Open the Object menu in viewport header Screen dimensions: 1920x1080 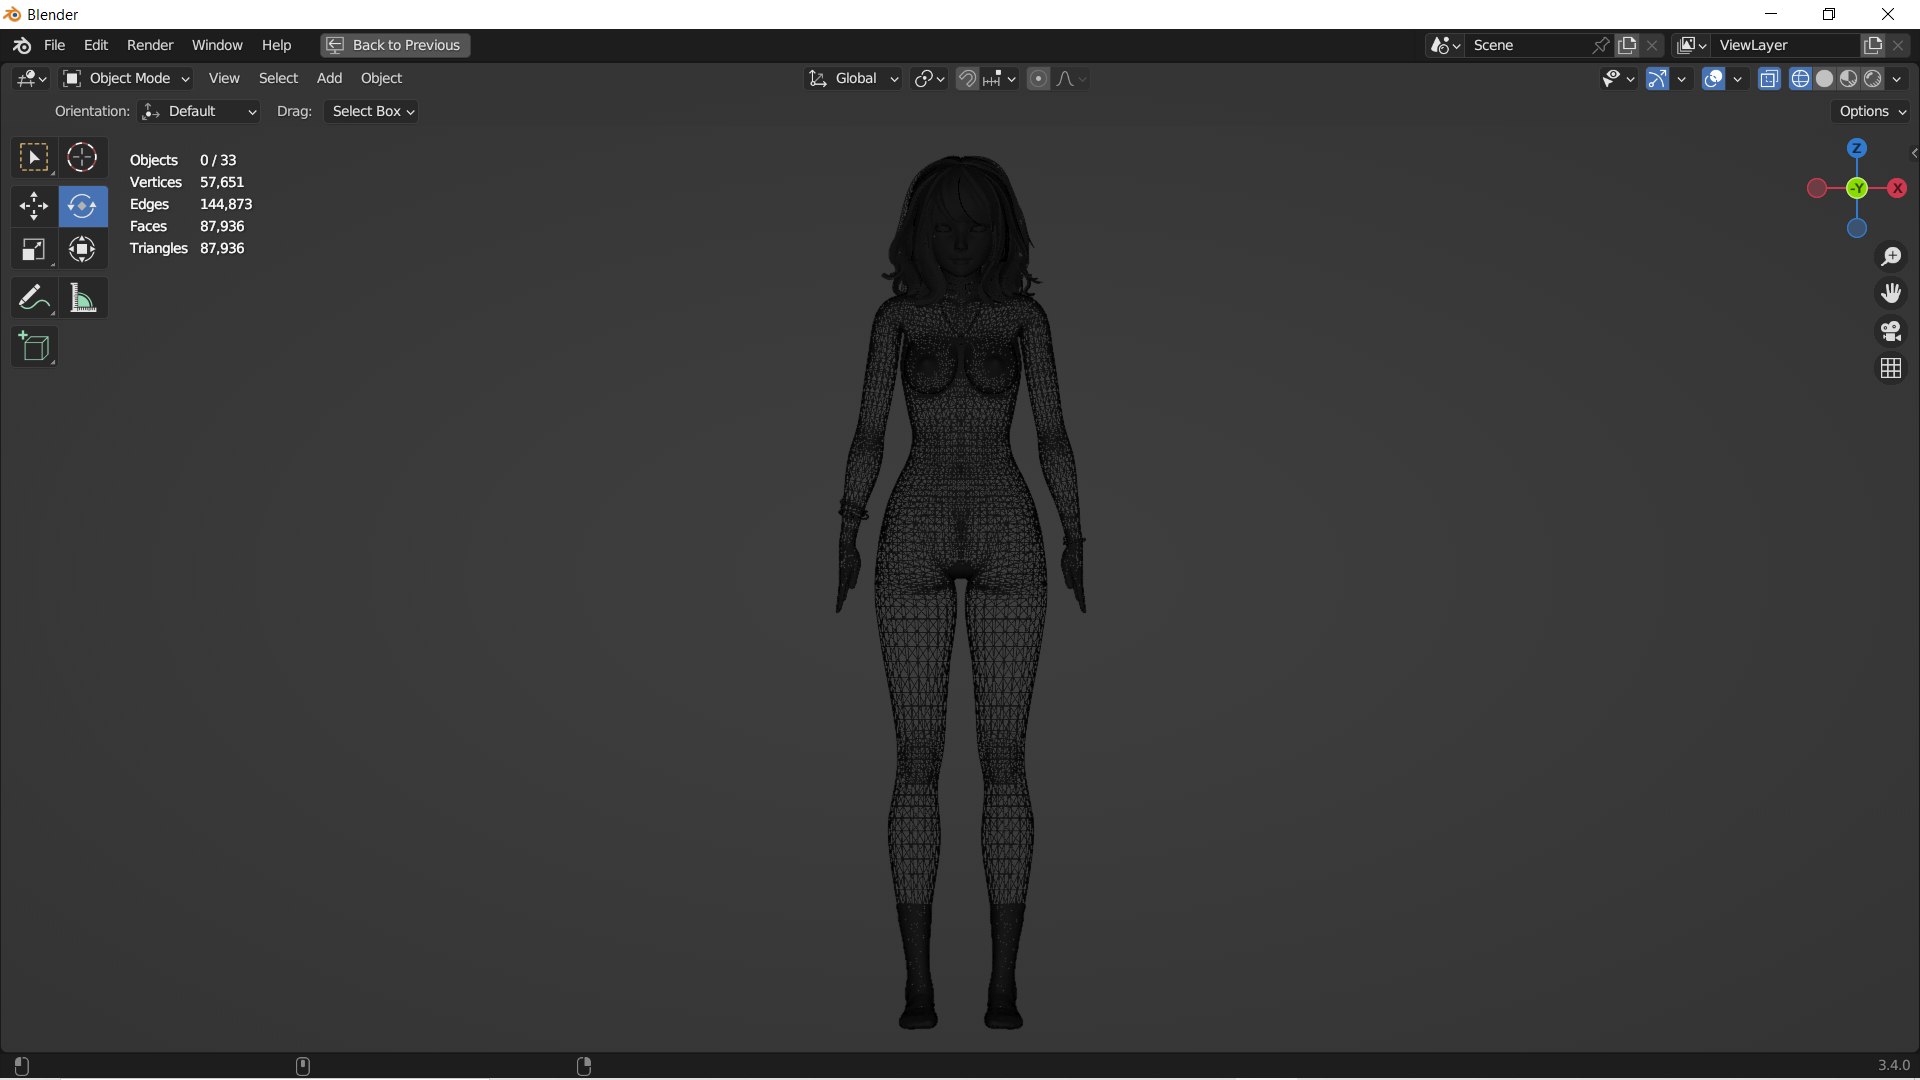pyautogui.click(x=381, y=78)
